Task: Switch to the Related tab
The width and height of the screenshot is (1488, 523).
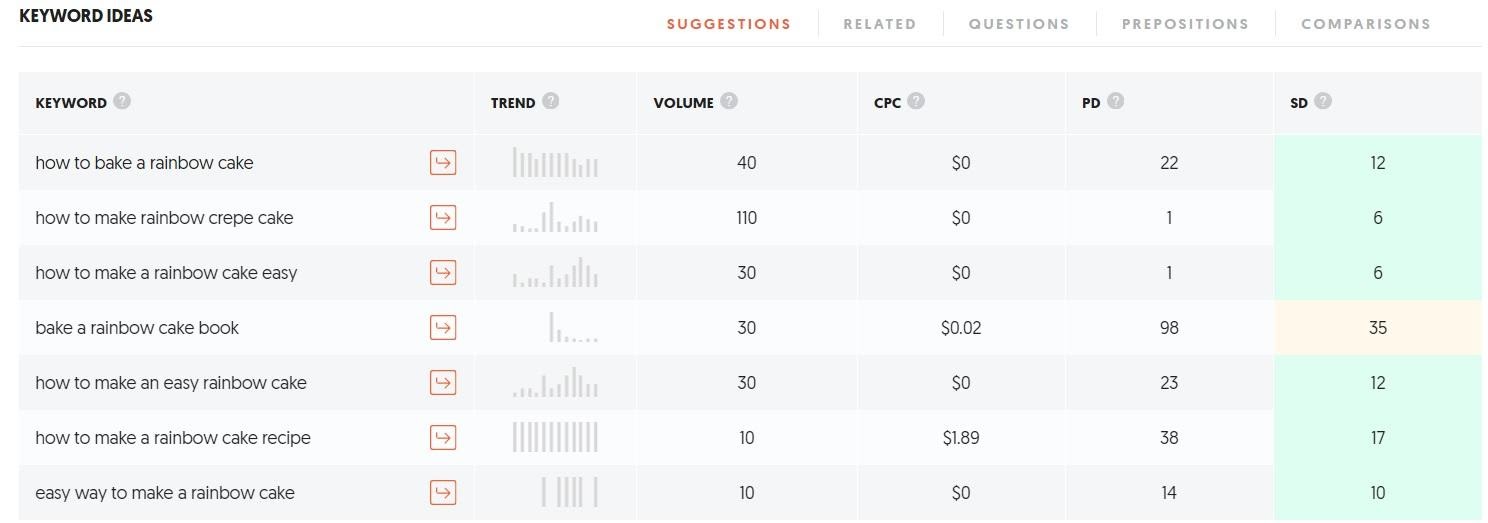Action: click(879, 24)
